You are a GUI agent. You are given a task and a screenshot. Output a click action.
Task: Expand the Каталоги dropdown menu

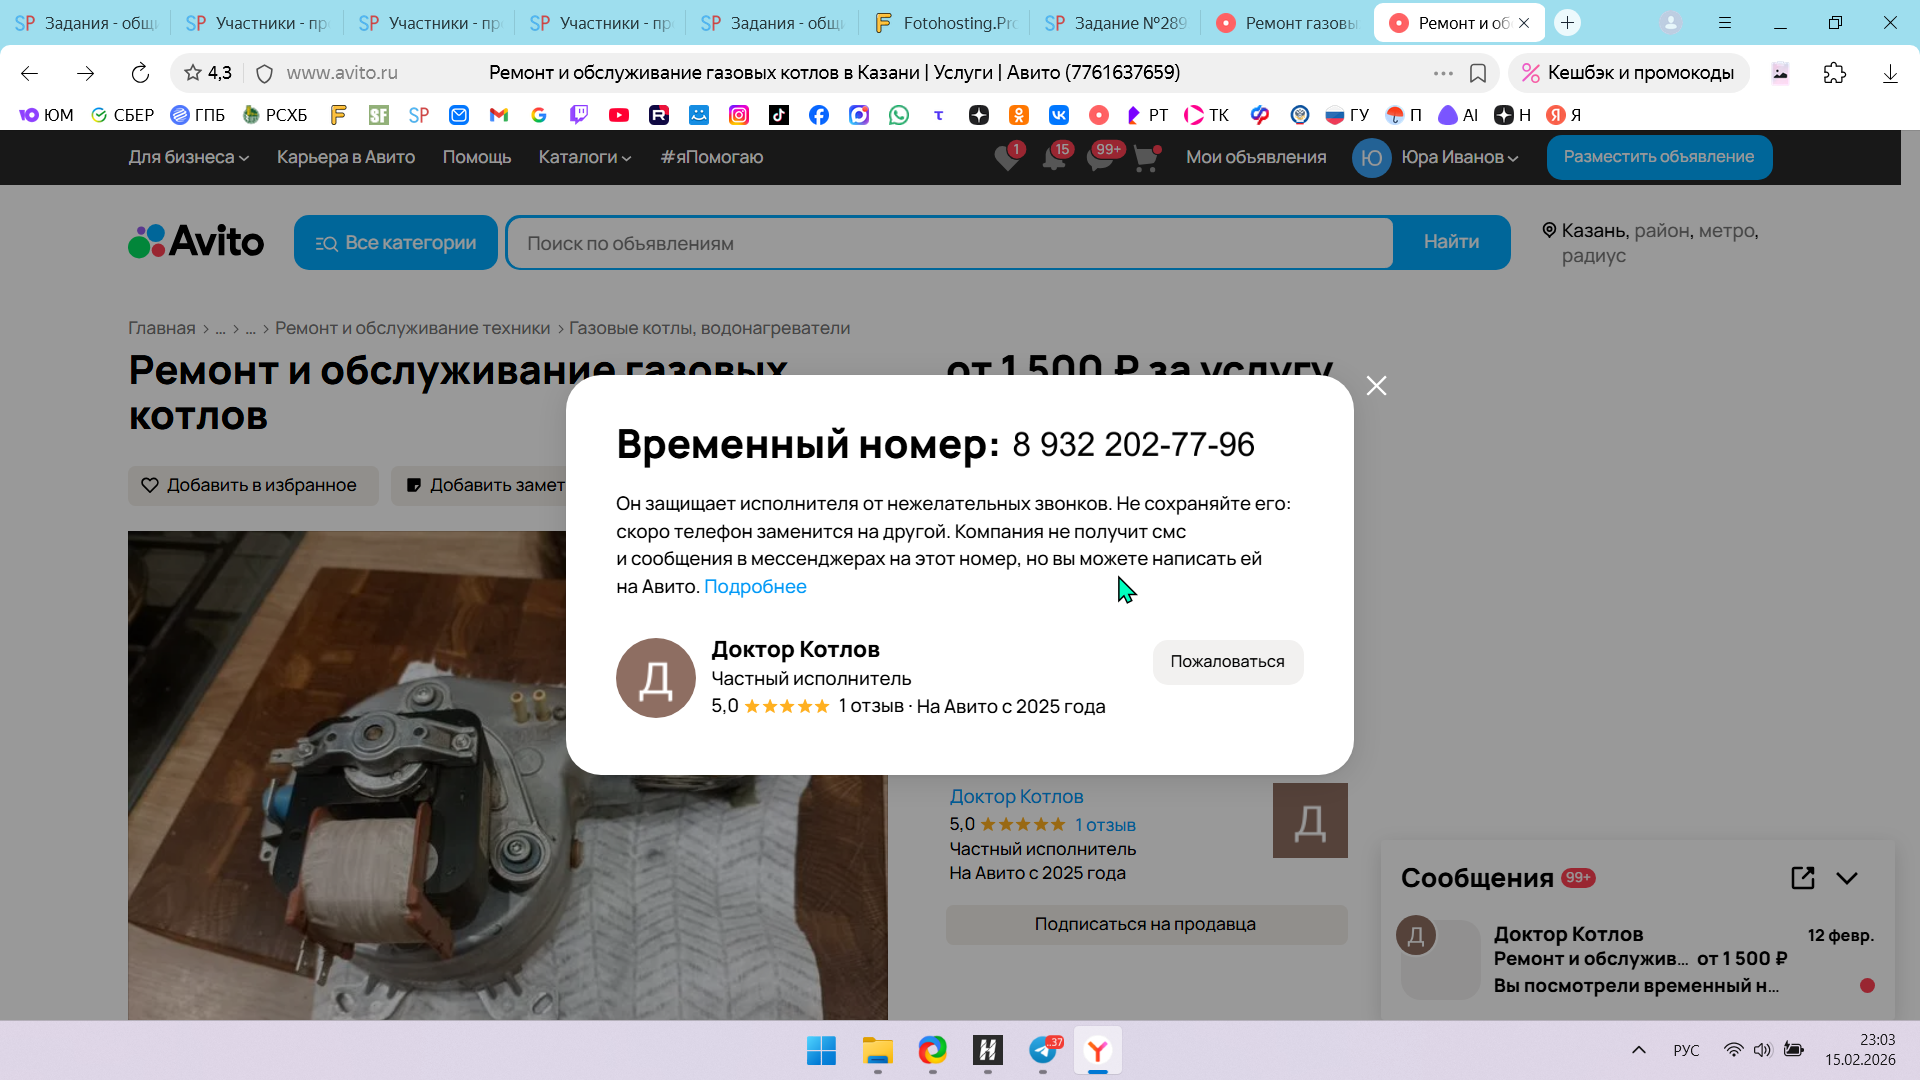point(584,157)
